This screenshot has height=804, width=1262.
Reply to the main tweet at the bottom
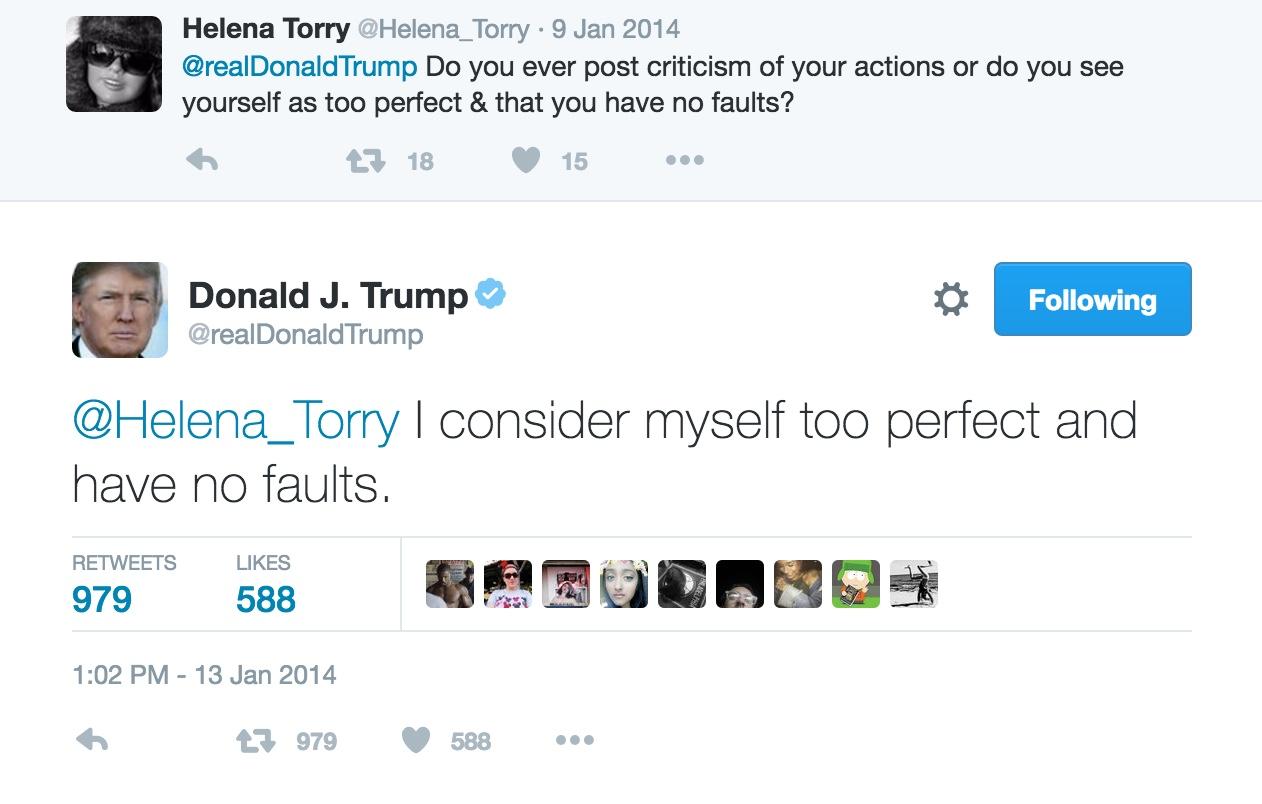pos(92,741)
